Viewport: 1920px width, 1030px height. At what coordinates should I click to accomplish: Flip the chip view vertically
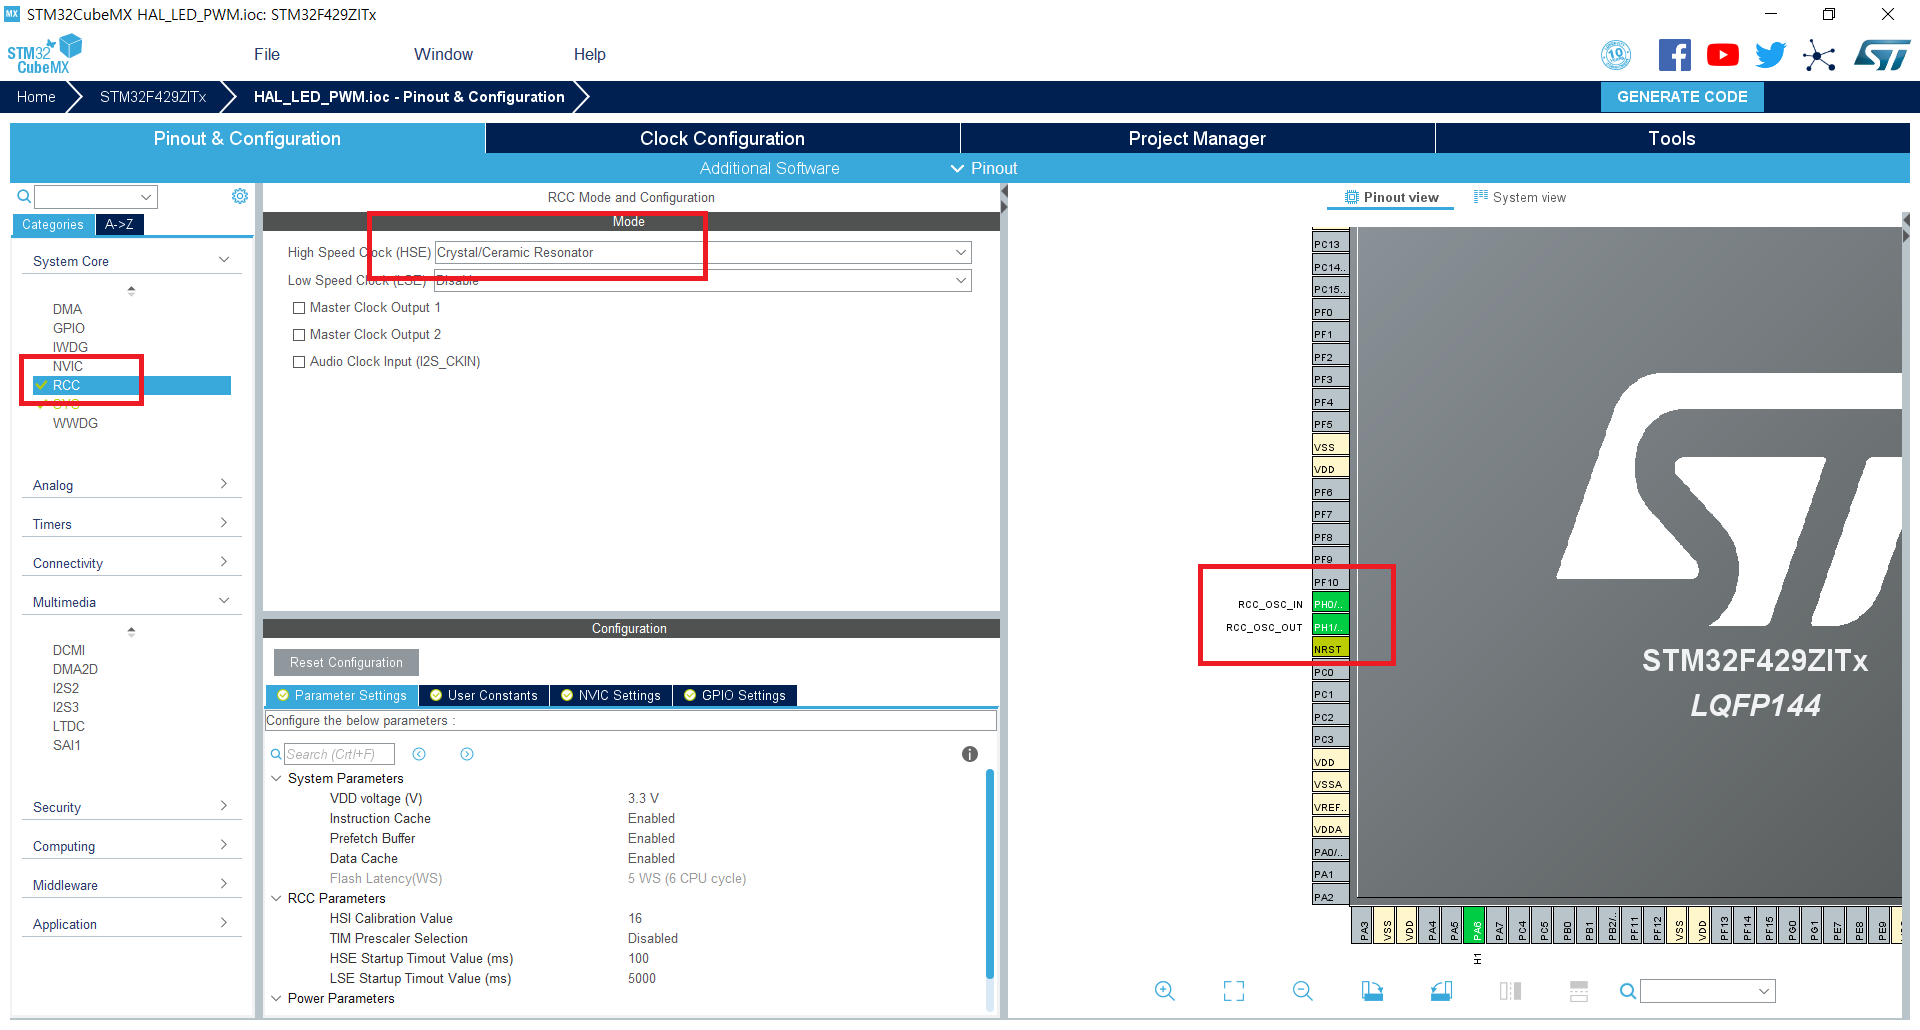click(x=1579, y=991)
